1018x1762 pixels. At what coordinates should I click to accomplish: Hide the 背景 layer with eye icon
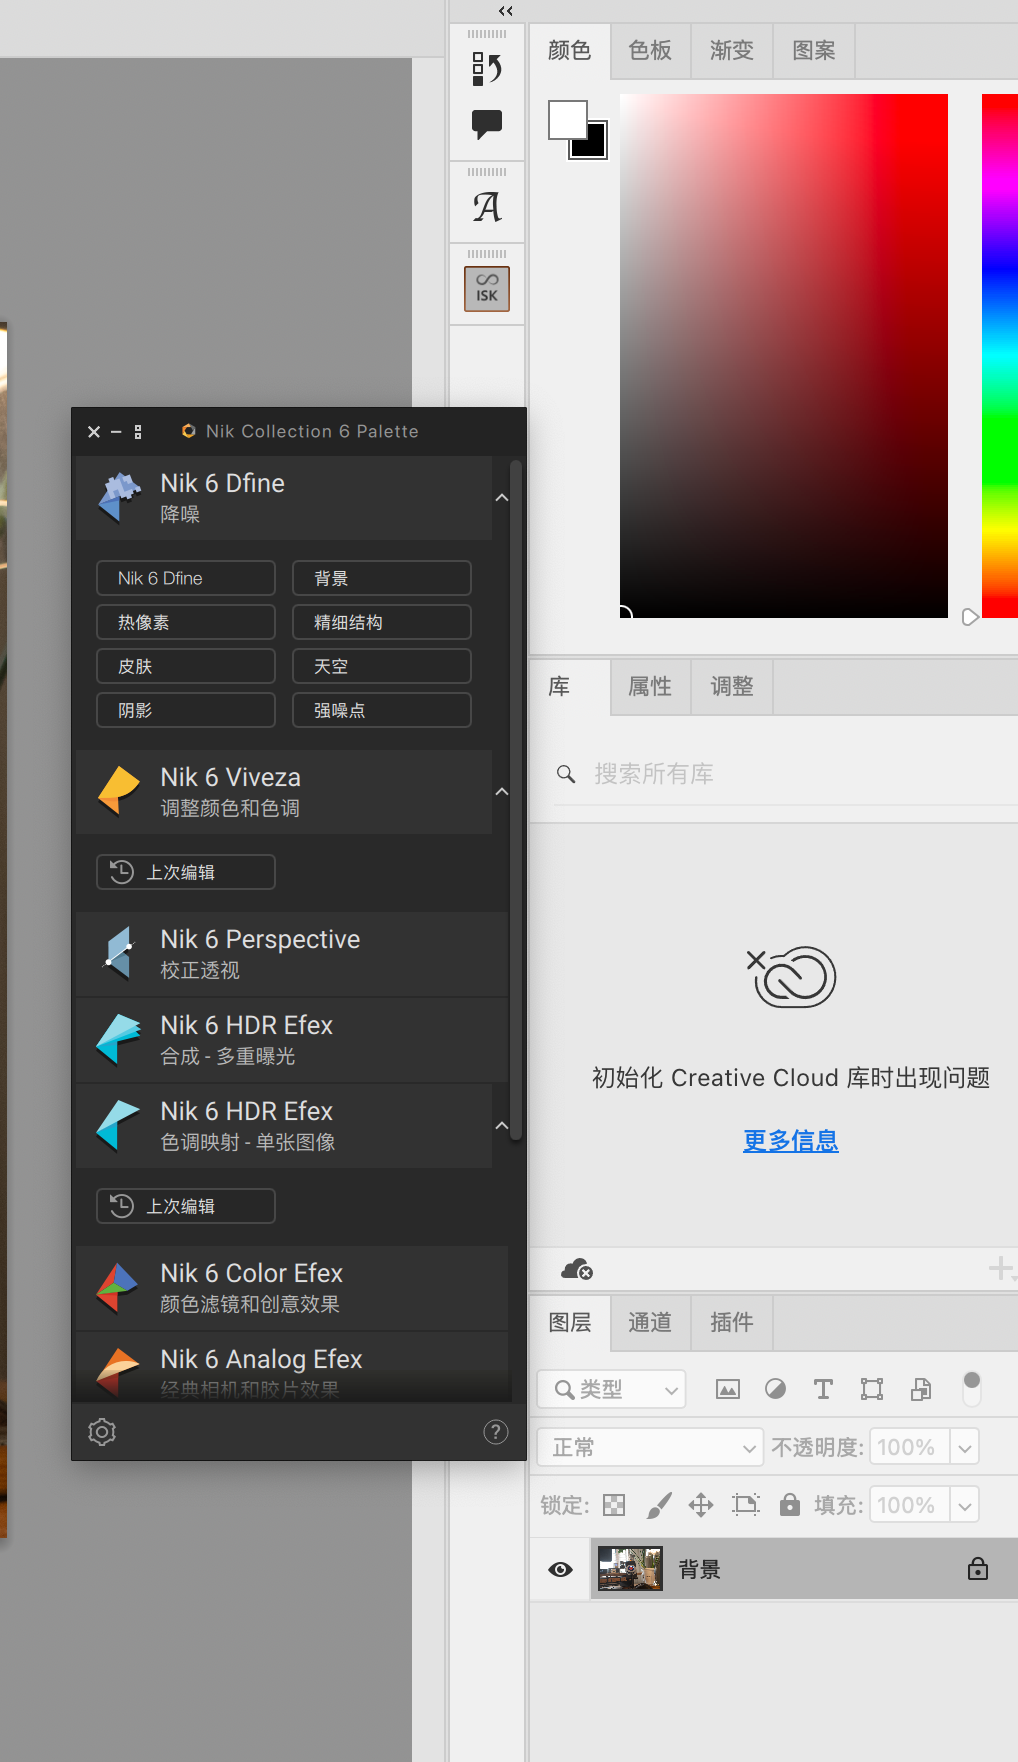(561, 1569)
